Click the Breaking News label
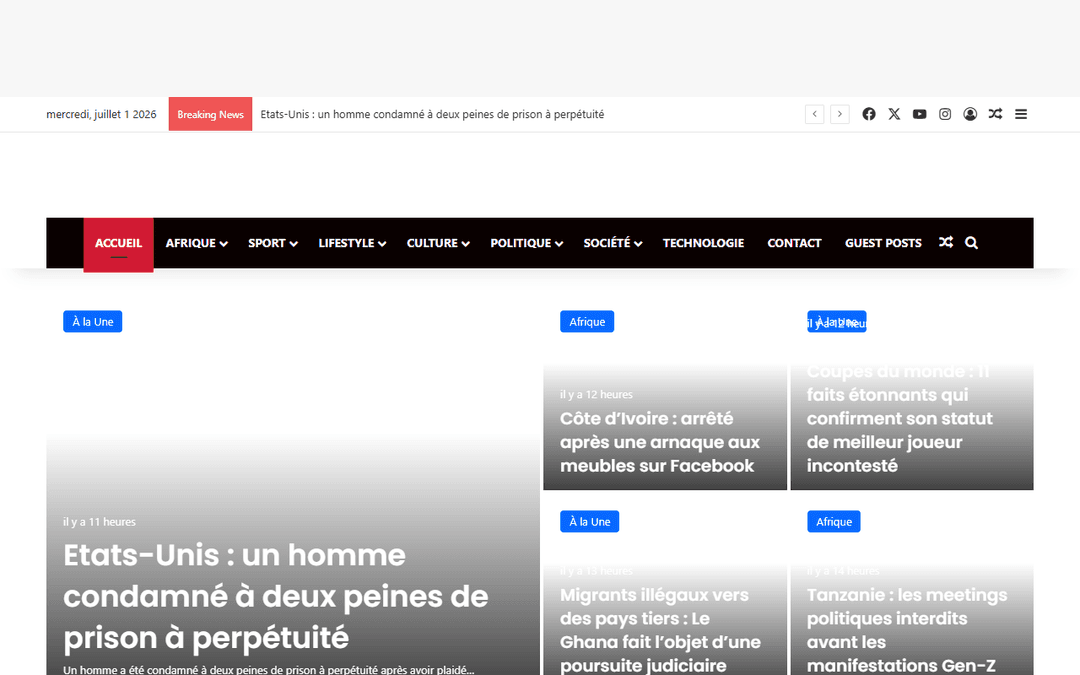1080x675 pixels. pyautogui.click(x=210, y=114)
